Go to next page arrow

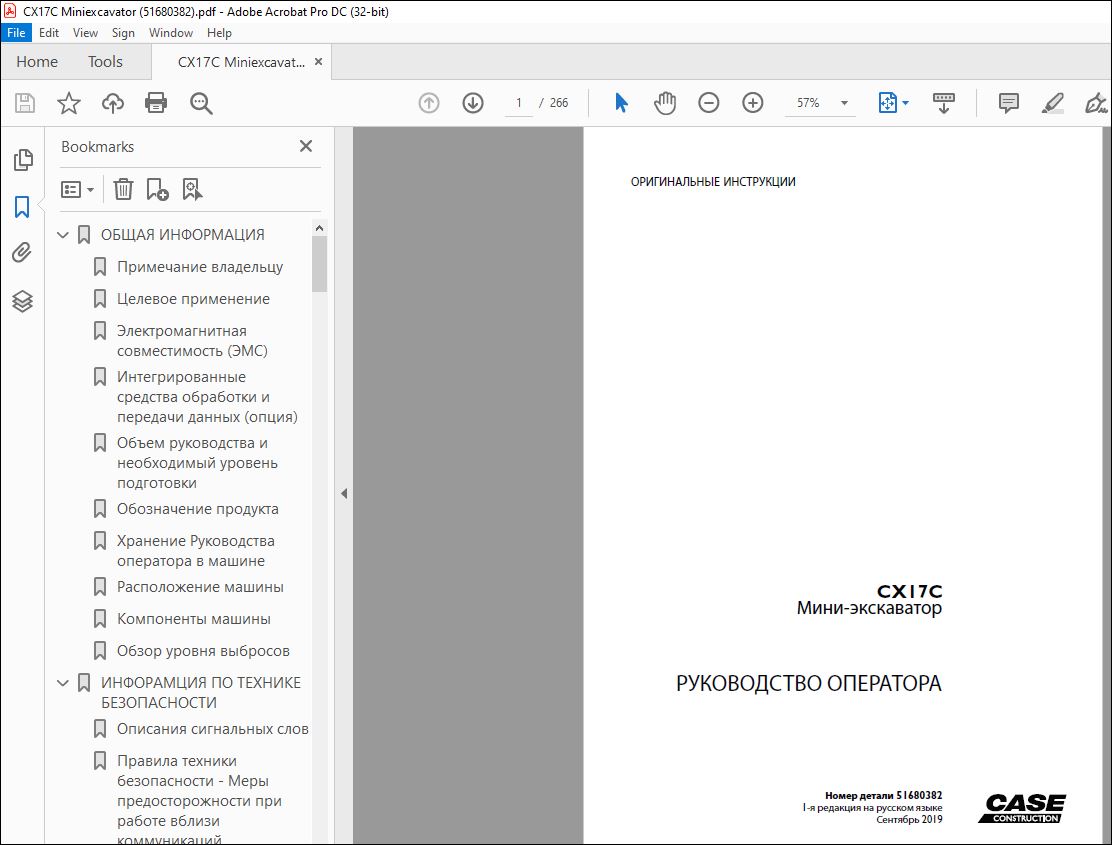[473, 103]
